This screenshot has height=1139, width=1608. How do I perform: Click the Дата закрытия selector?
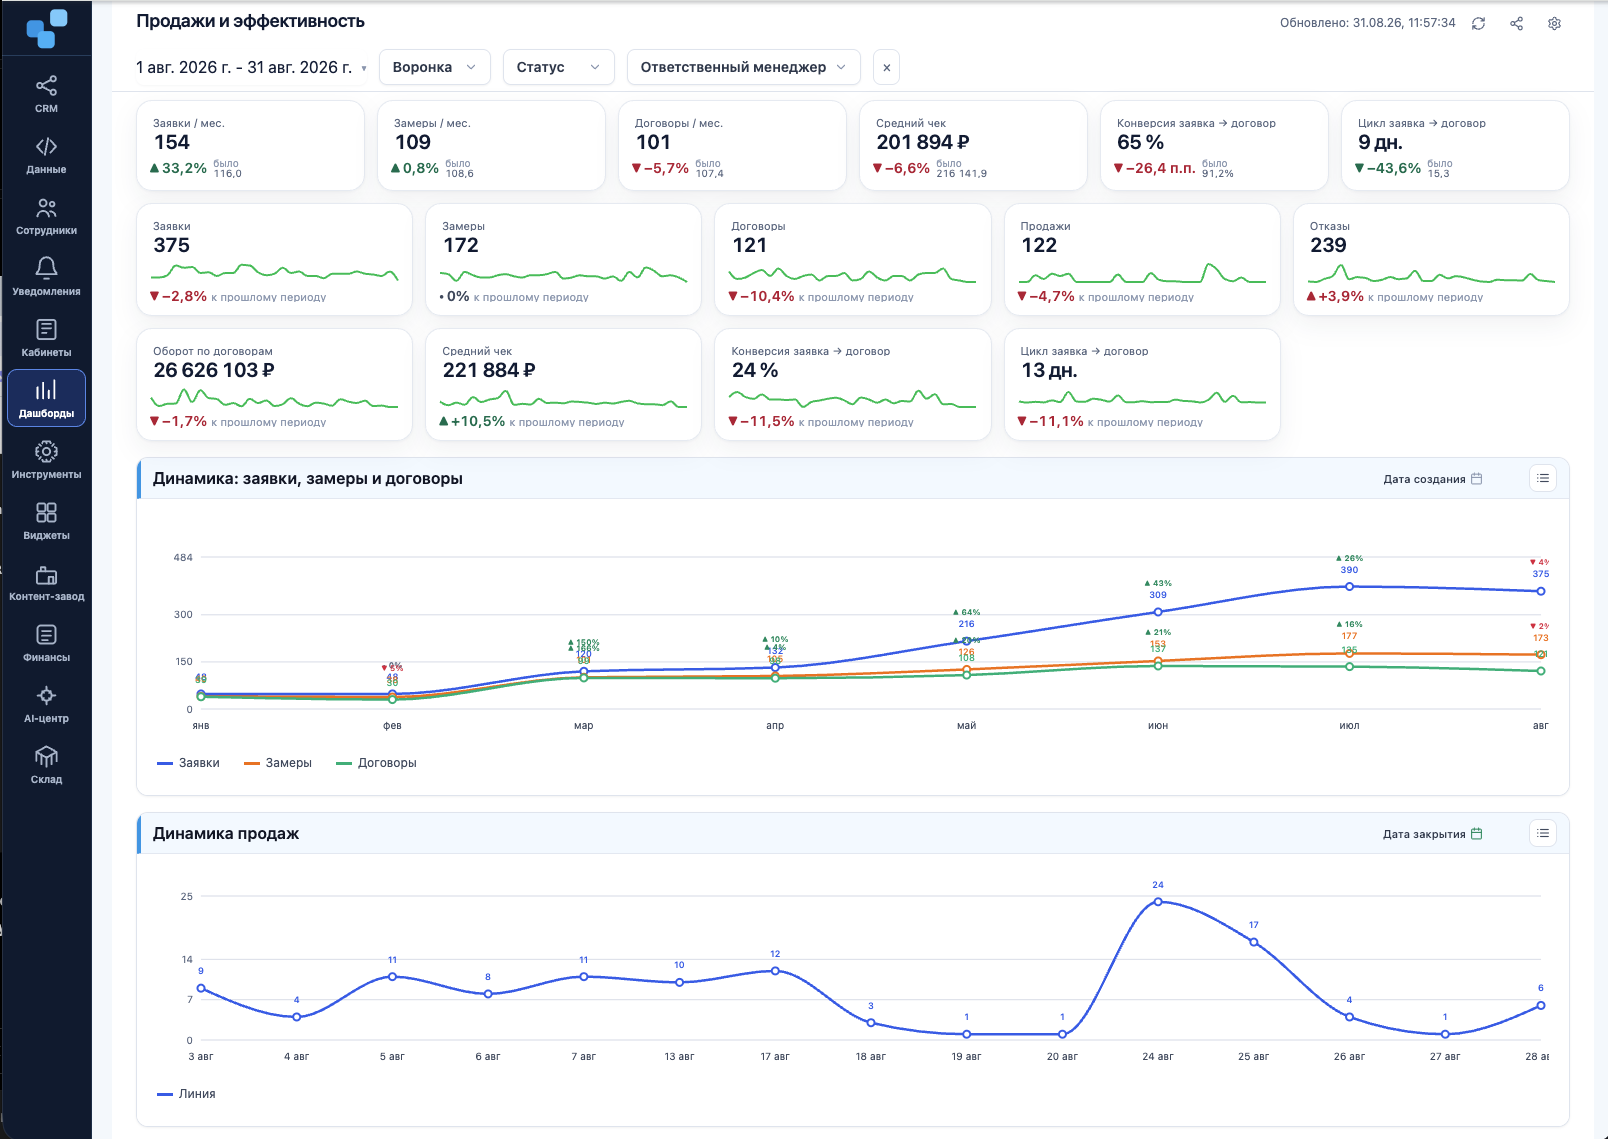pyautogui.click(x=1432, y=834)
